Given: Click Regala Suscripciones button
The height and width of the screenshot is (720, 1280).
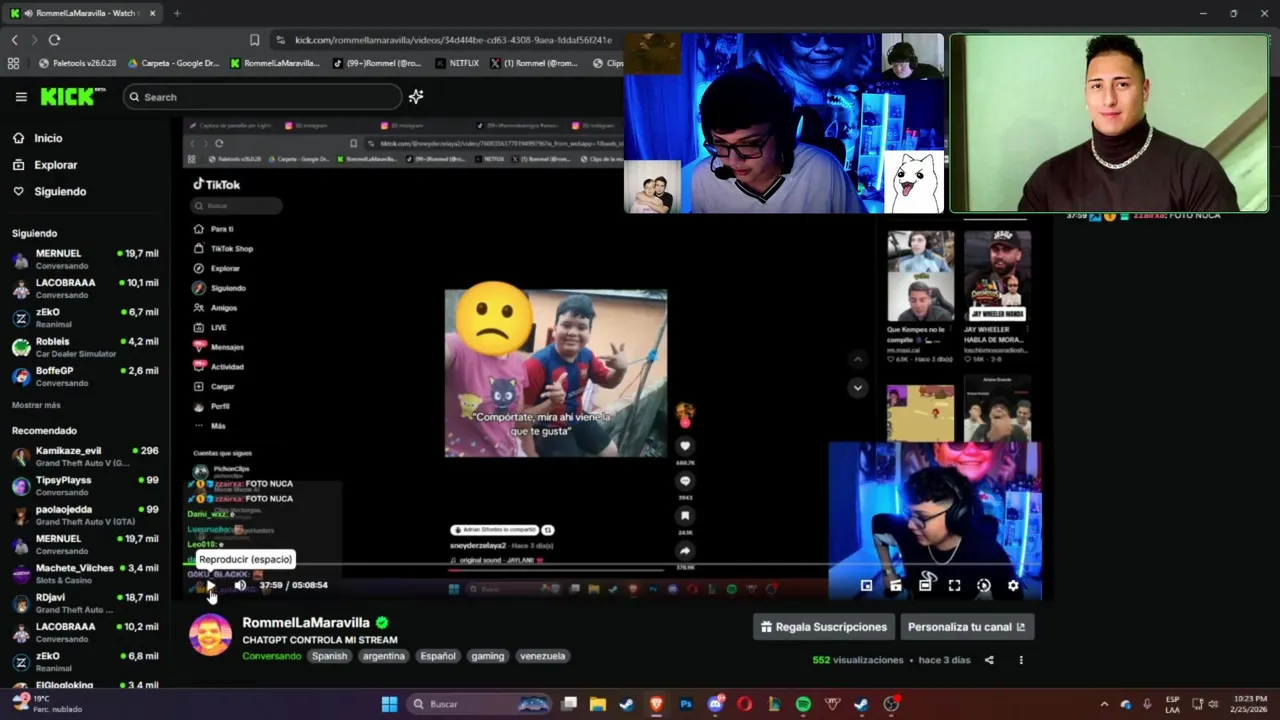Looking at the screenshot, I should tap(824, 627).
